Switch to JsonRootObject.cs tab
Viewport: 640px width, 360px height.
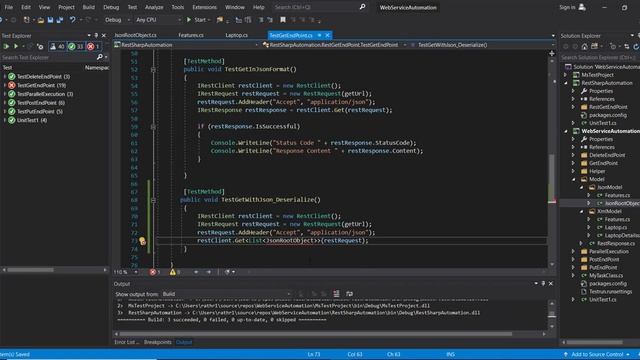coord(135,36)
